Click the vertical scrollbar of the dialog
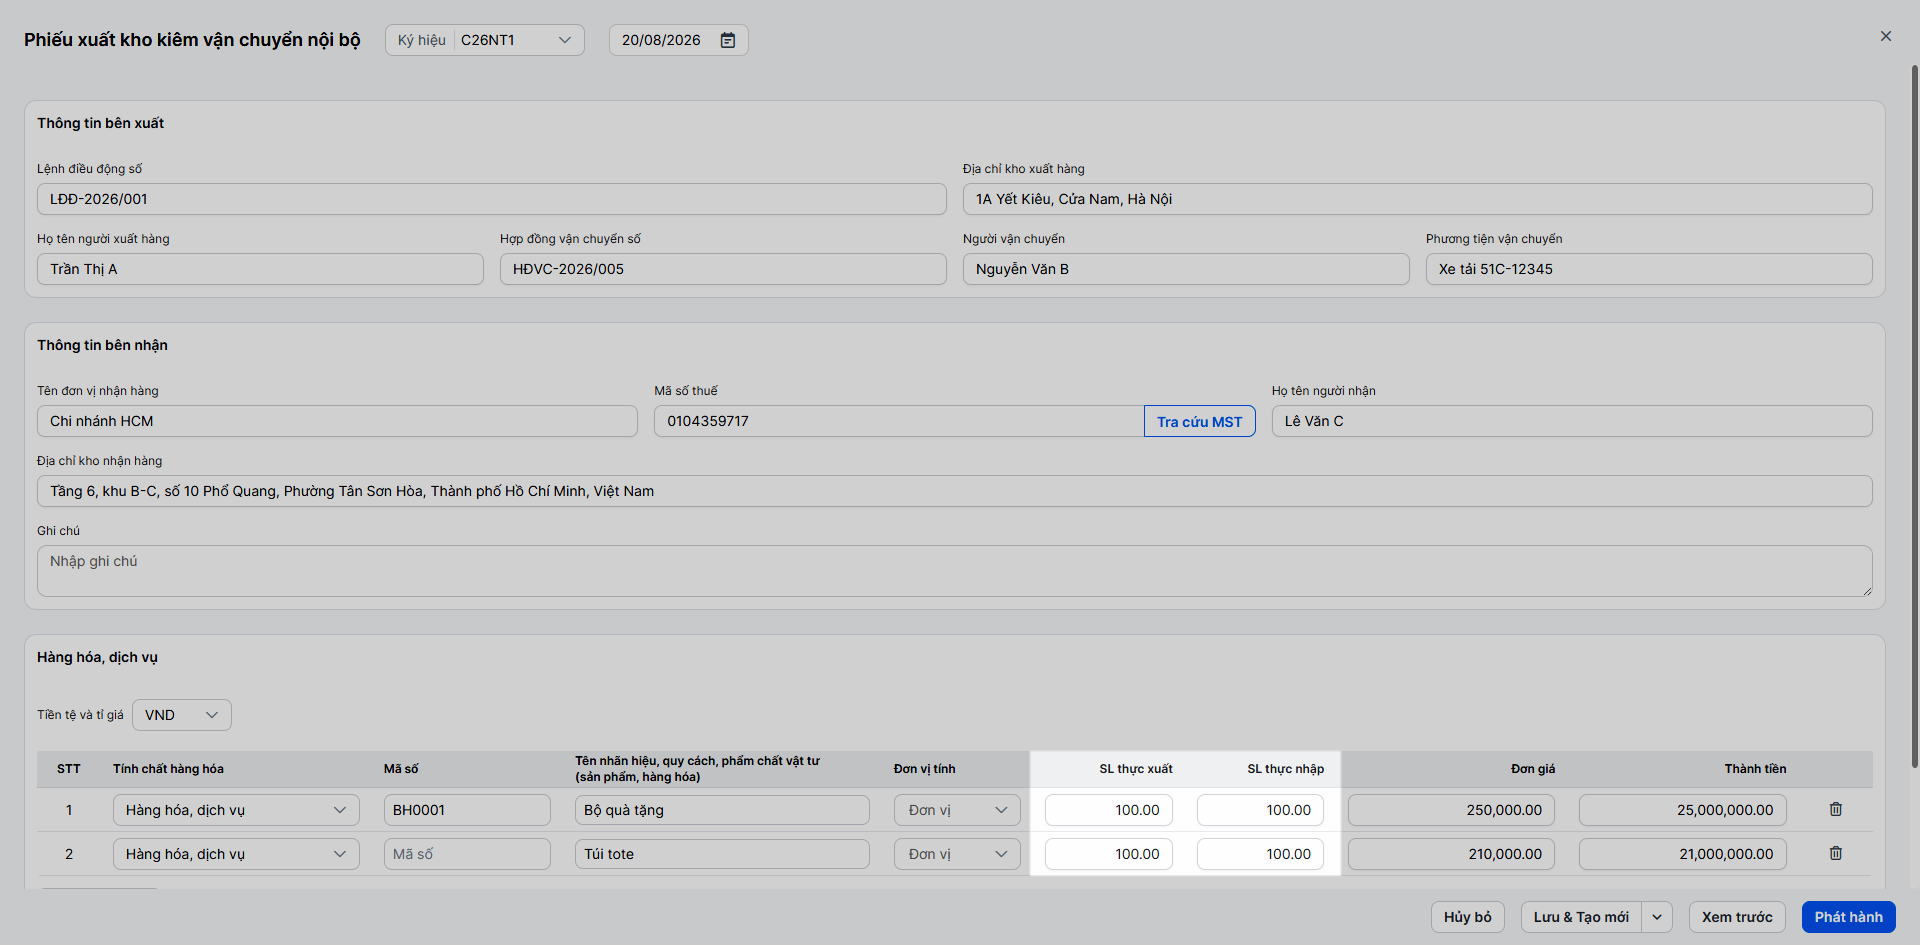1920x945 pixels. (1915, 417)
